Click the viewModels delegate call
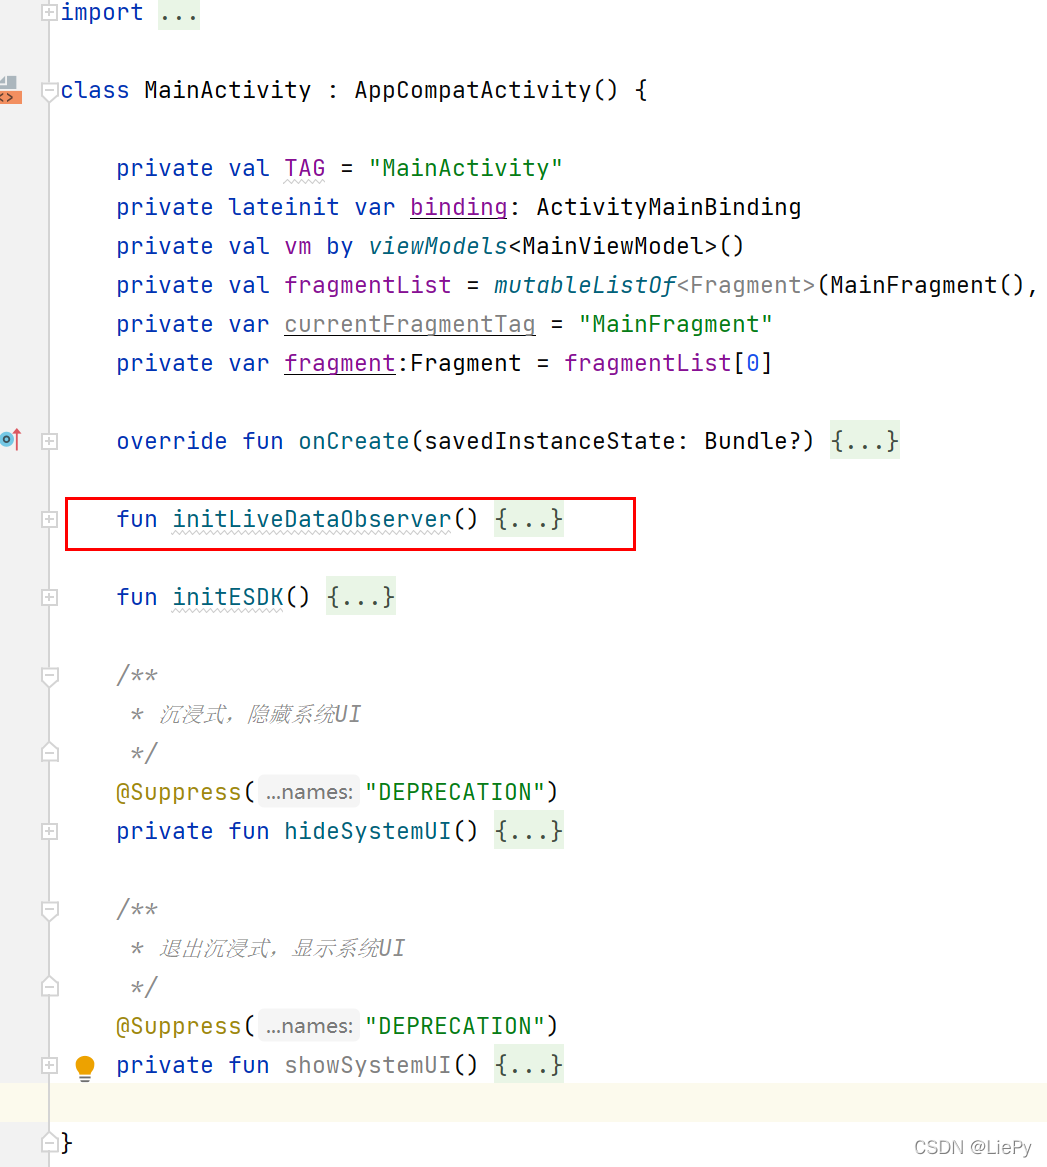 438,246
